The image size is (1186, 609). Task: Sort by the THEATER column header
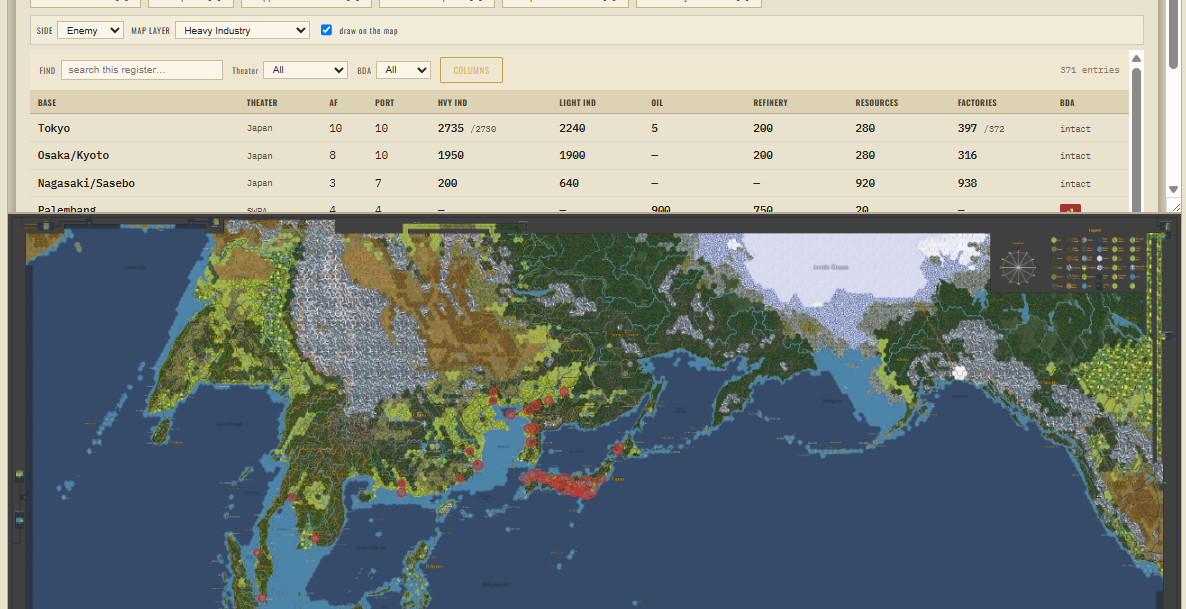click(x=262, y=103)
